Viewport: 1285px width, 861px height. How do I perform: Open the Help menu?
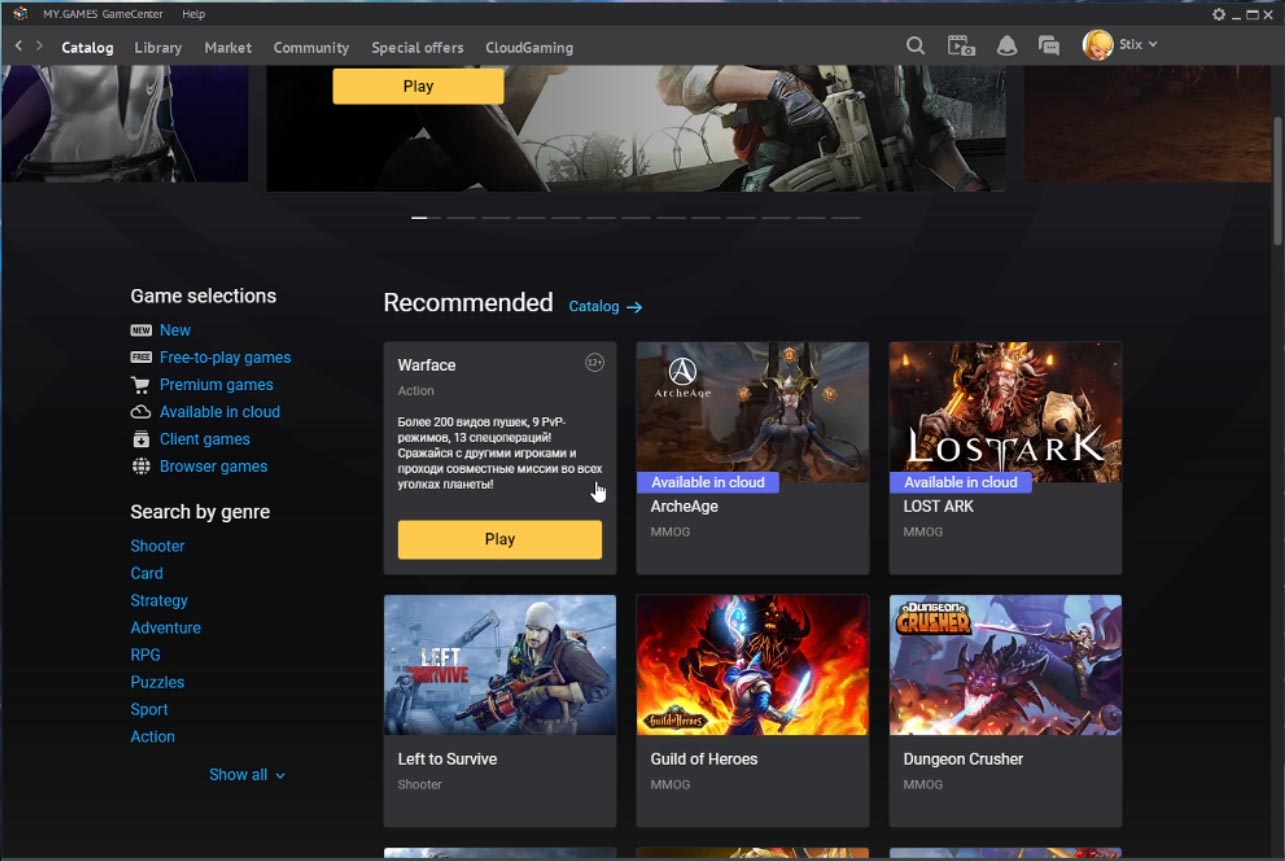pos(194,14)
